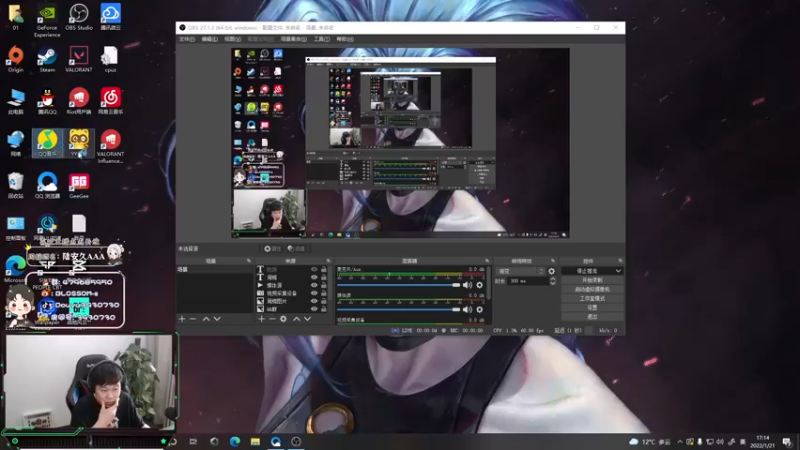Open Microsoft Edge from the taskbar
The height and width of the screenshot is (450, 800).
click(235, 442)
